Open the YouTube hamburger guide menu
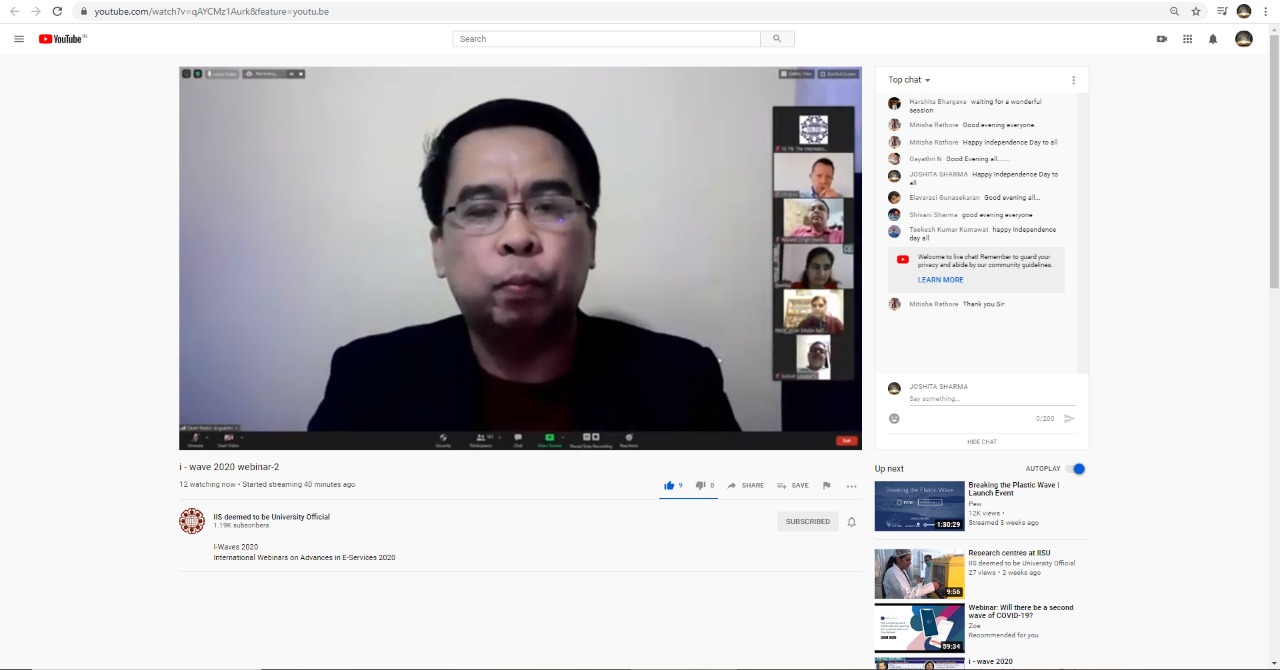The width and height of the screenshot is (1280, 670). click(19, 39)
